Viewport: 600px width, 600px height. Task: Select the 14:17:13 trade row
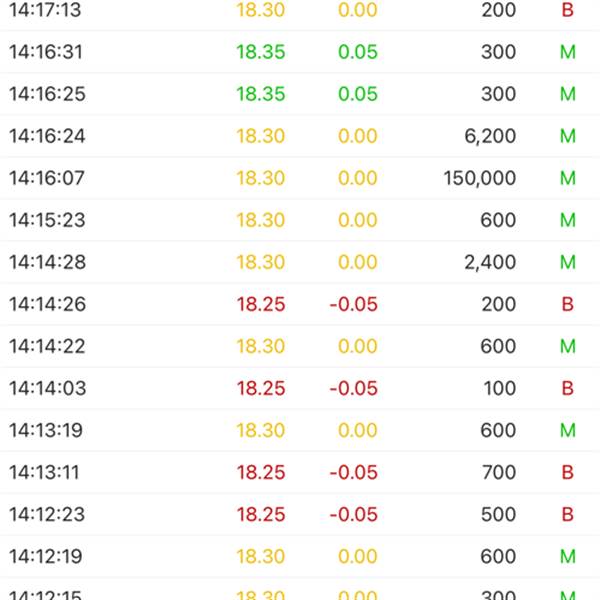point(300,11)
